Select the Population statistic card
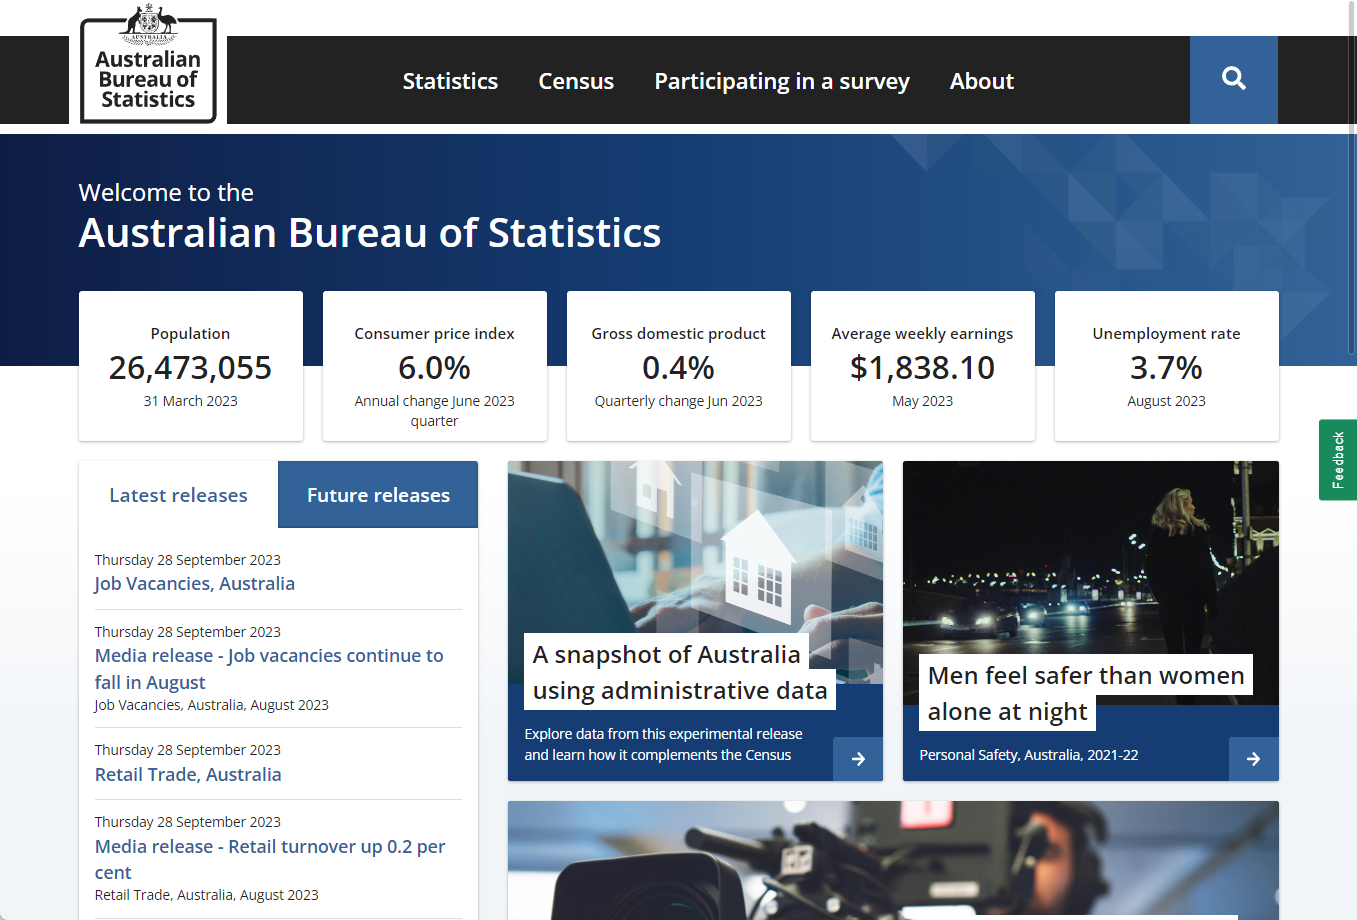Viewport: 1357px width, 920px height. pyautogui.click(x=191, y=366)
